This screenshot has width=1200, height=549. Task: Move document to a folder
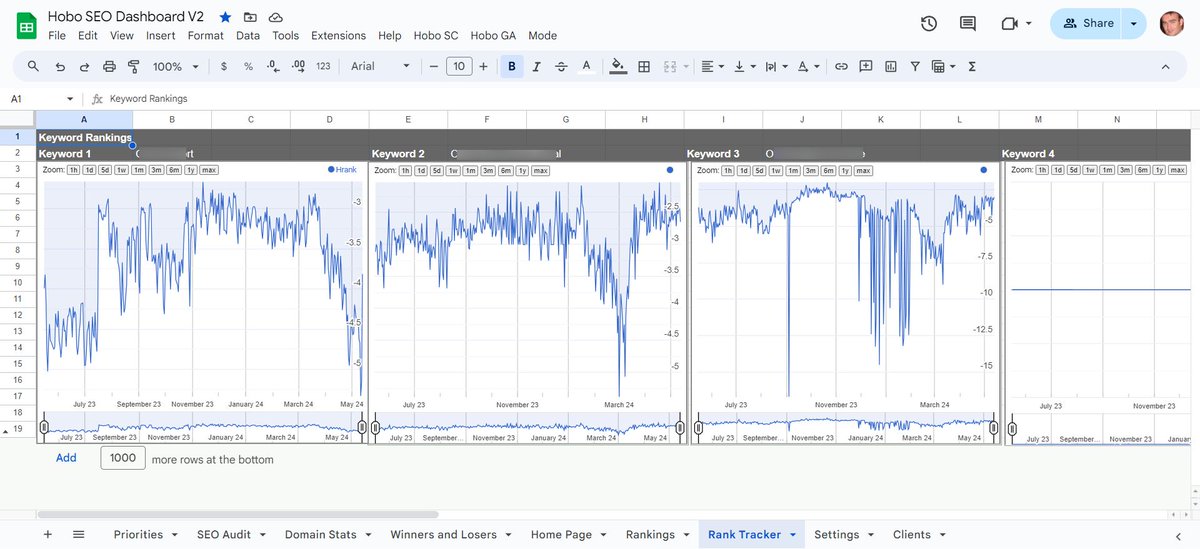click(x=250, y=18)
